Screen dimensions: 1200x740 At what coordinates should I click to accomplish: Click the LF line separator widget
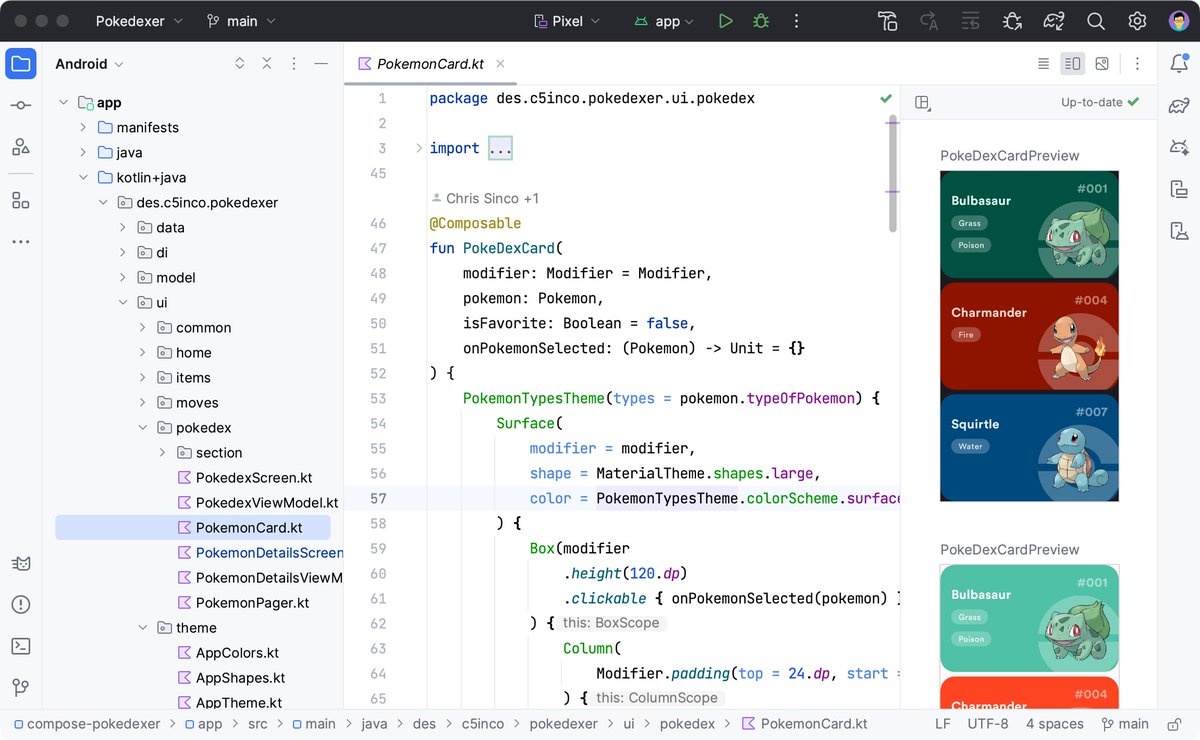click(943, 724)
